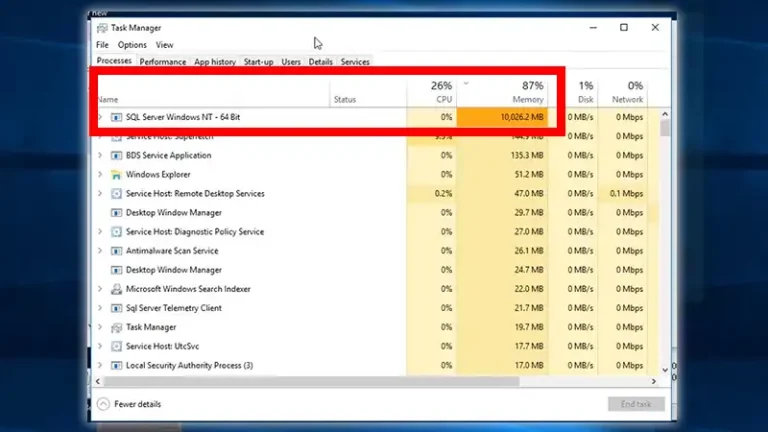Sort by the Disk column header

(573, 92)
